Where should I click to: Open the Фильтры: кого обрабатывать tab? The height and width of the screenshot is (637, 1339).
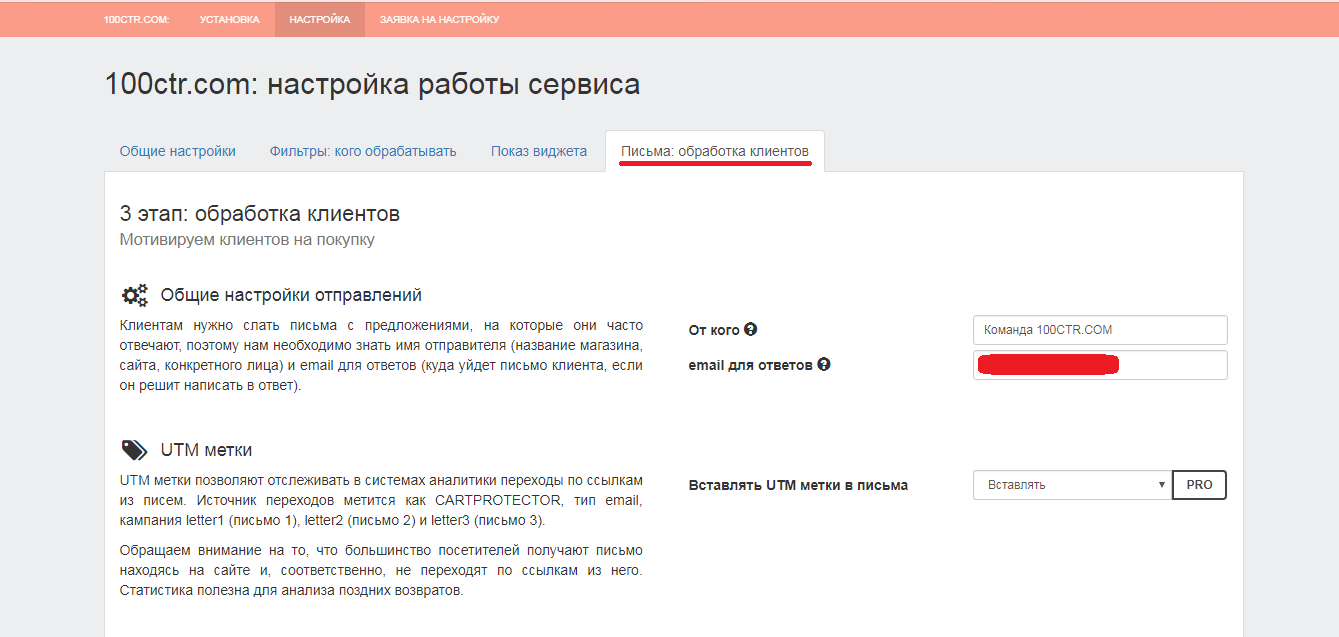click(x=363, y=151)
